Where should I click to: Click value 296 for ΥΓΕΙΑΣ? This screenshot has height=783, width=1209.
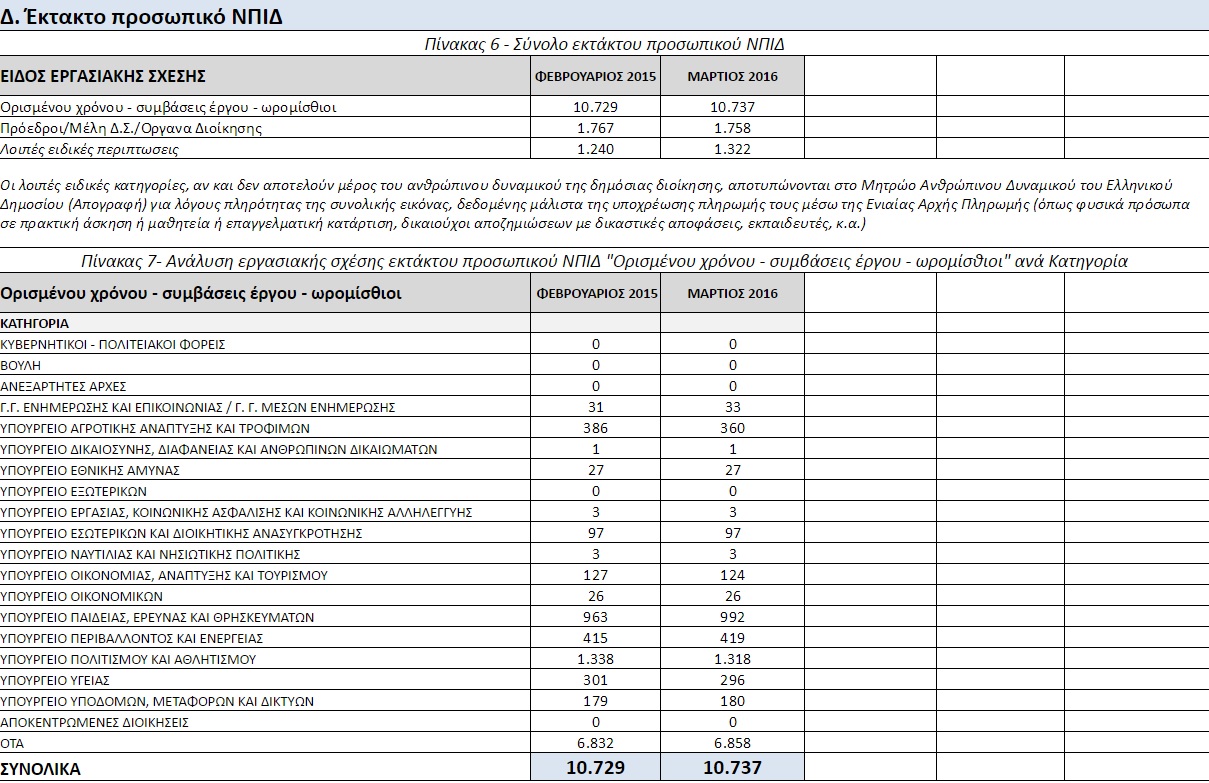point(732,680)
